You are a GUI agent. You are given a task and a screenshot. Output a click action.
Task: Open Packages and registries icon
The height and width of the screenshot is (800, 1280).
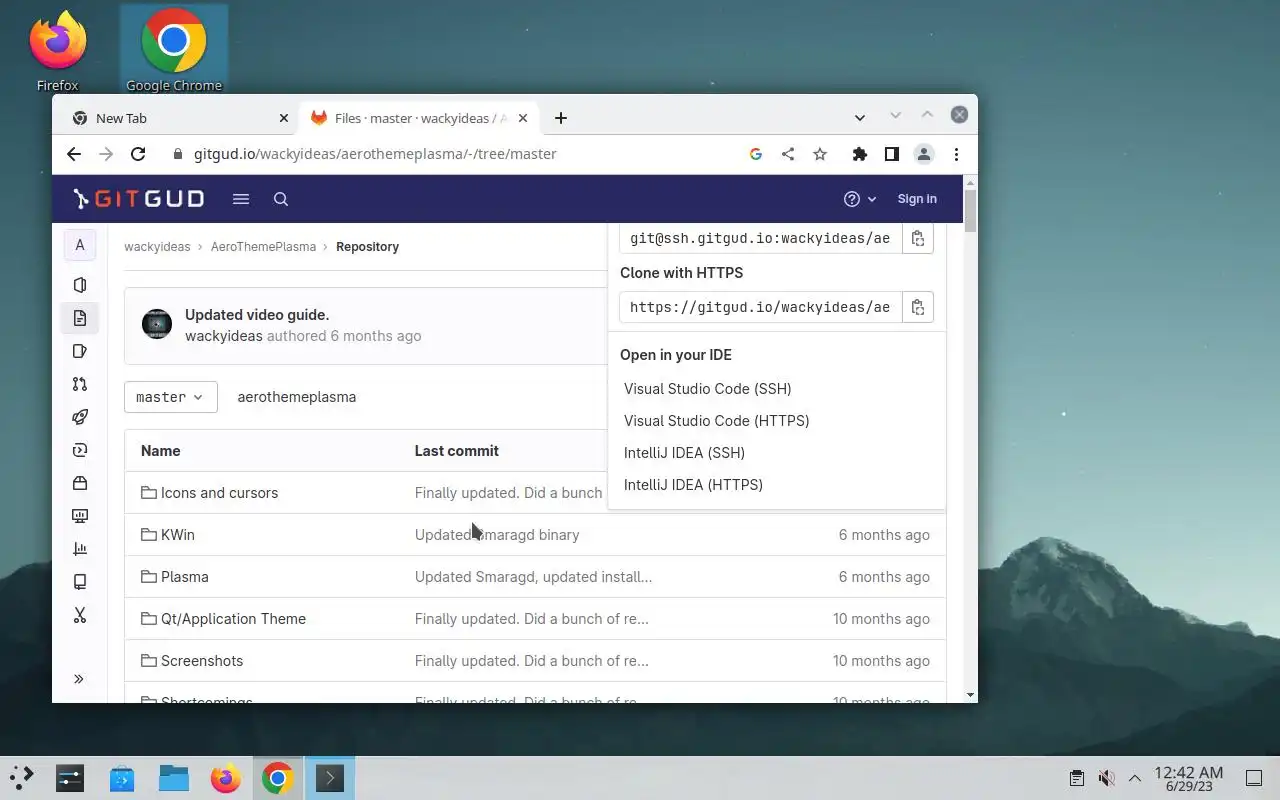click(x=80, y=483)
